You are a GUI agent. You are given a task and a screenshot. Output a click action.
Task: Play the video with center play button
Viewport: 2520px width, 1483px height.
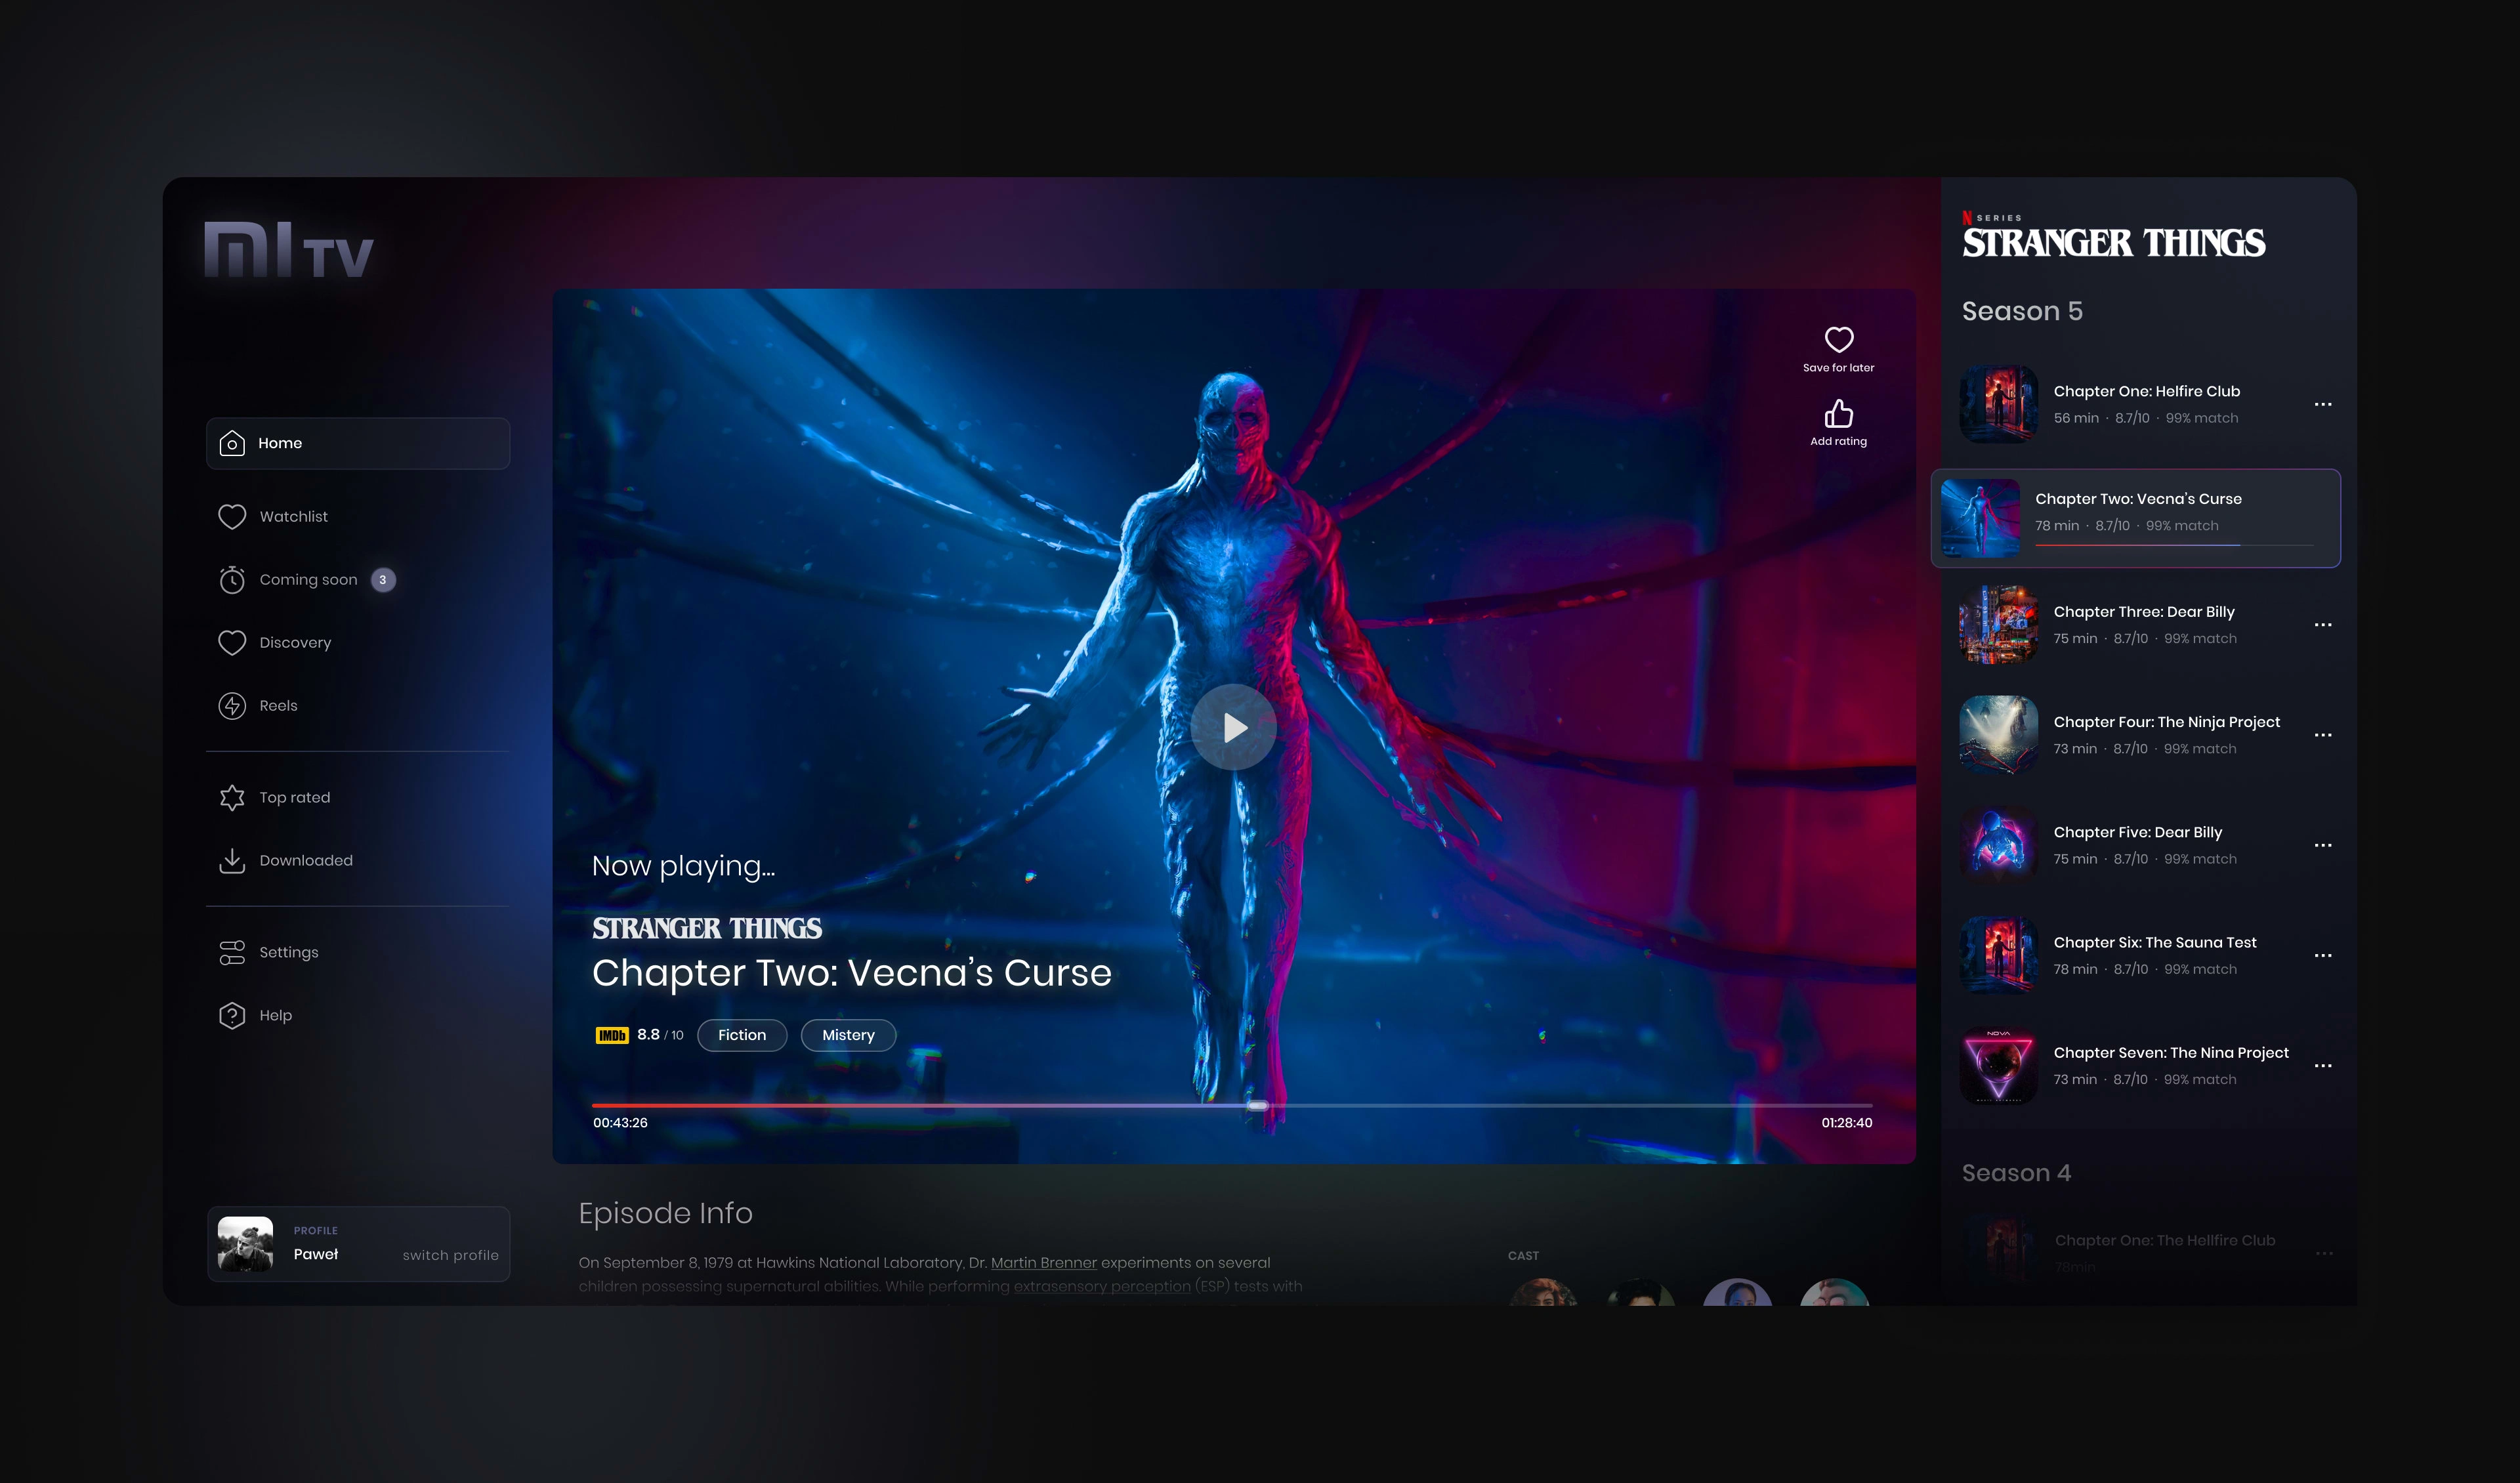coord(1234,727)
